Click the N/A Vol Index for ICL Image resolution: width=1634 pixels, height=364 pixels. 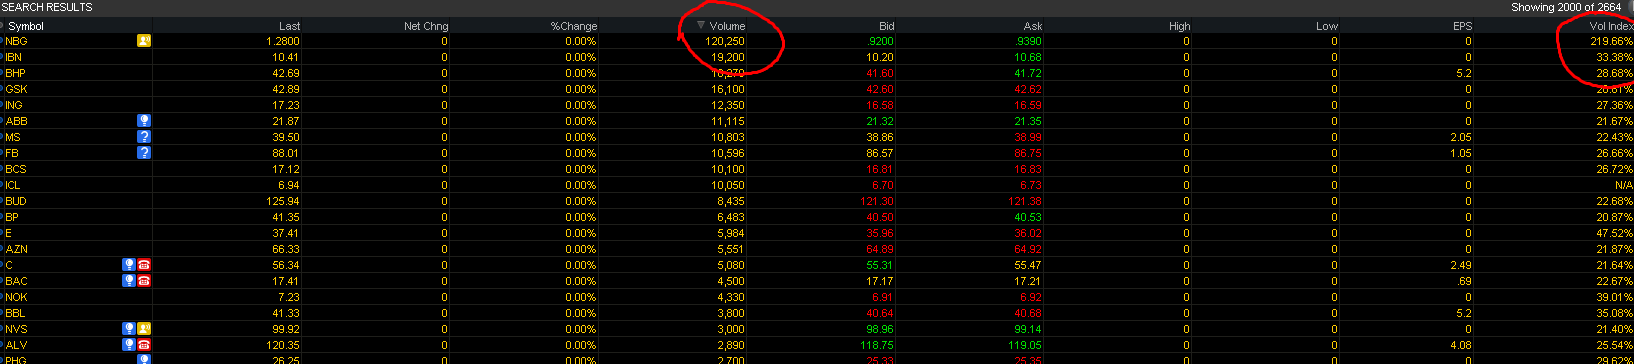(x=1624, y=185)
